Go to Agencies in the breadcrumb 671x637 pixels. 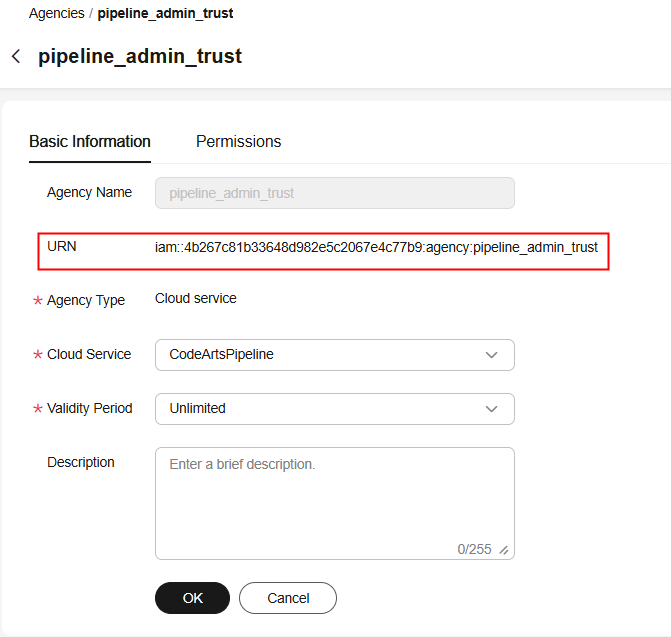(x=56, y=14)
